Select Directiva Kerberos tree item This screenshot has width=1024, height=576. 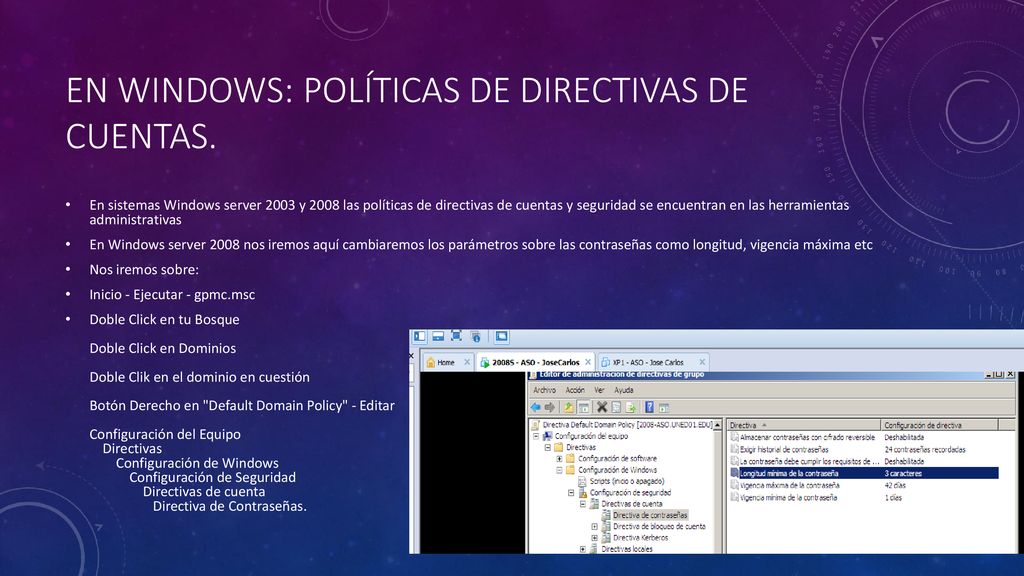640,537
